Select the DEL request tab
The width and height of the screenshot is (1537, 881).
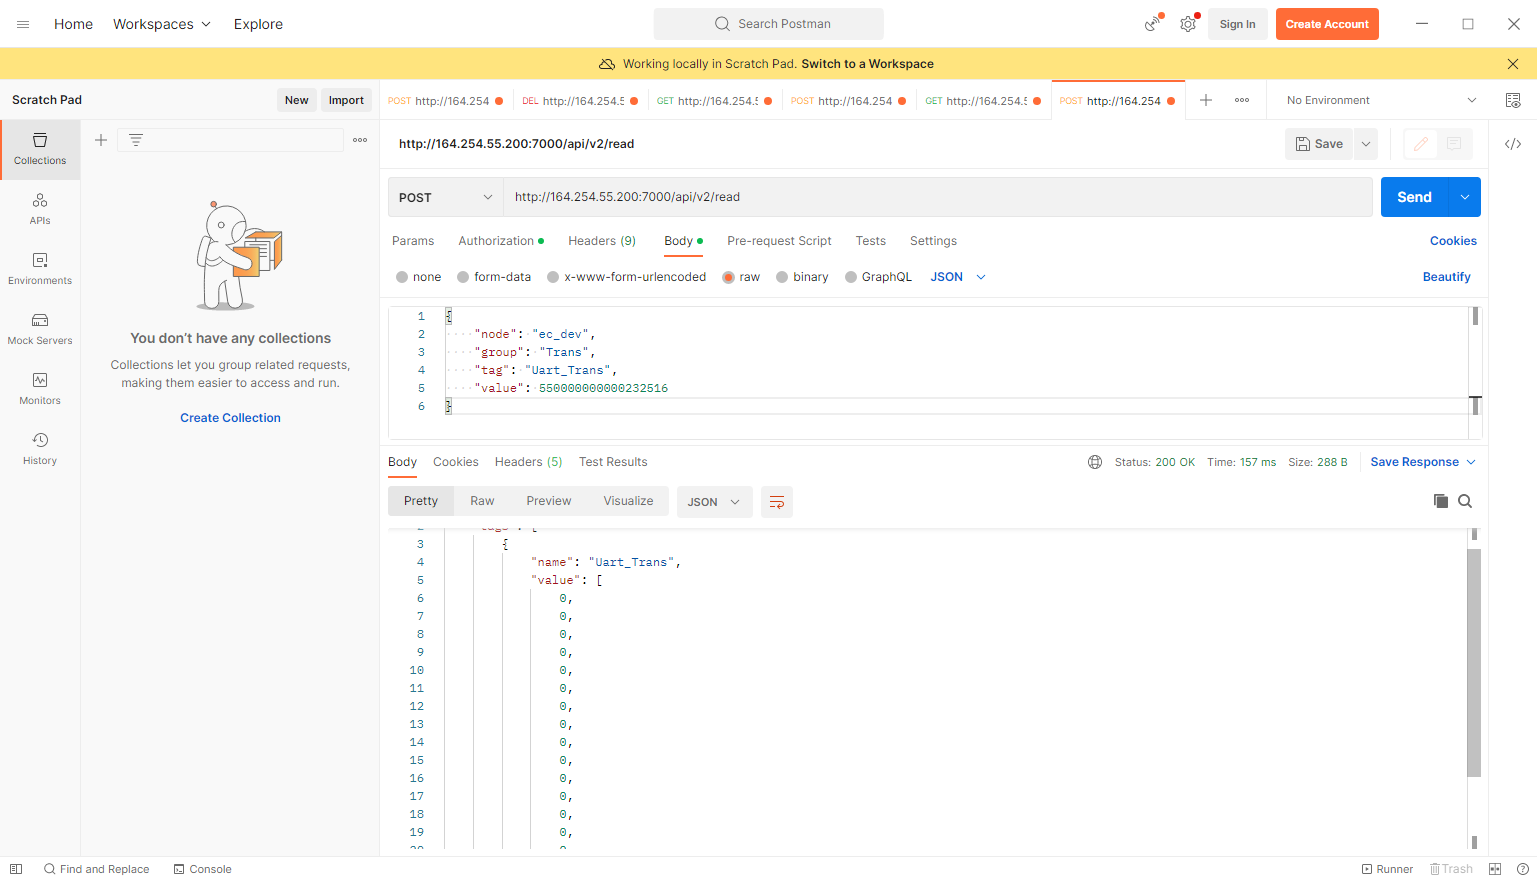pos(580,100)
